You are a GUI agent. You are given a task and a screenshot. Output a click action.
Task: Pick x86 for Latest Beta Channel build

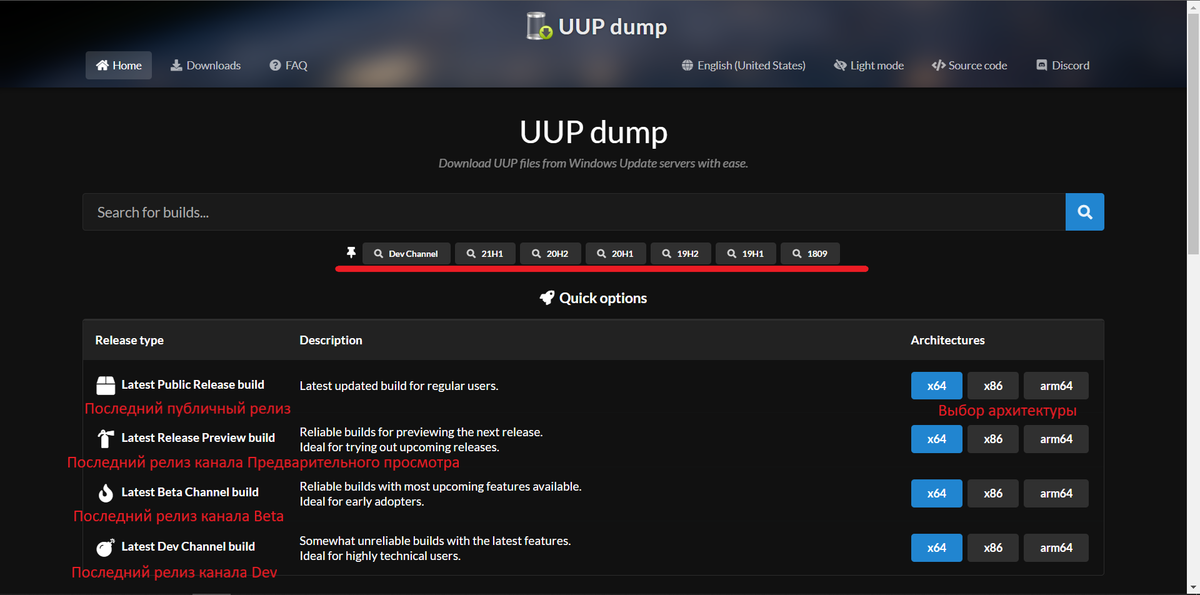coord(992,493)
